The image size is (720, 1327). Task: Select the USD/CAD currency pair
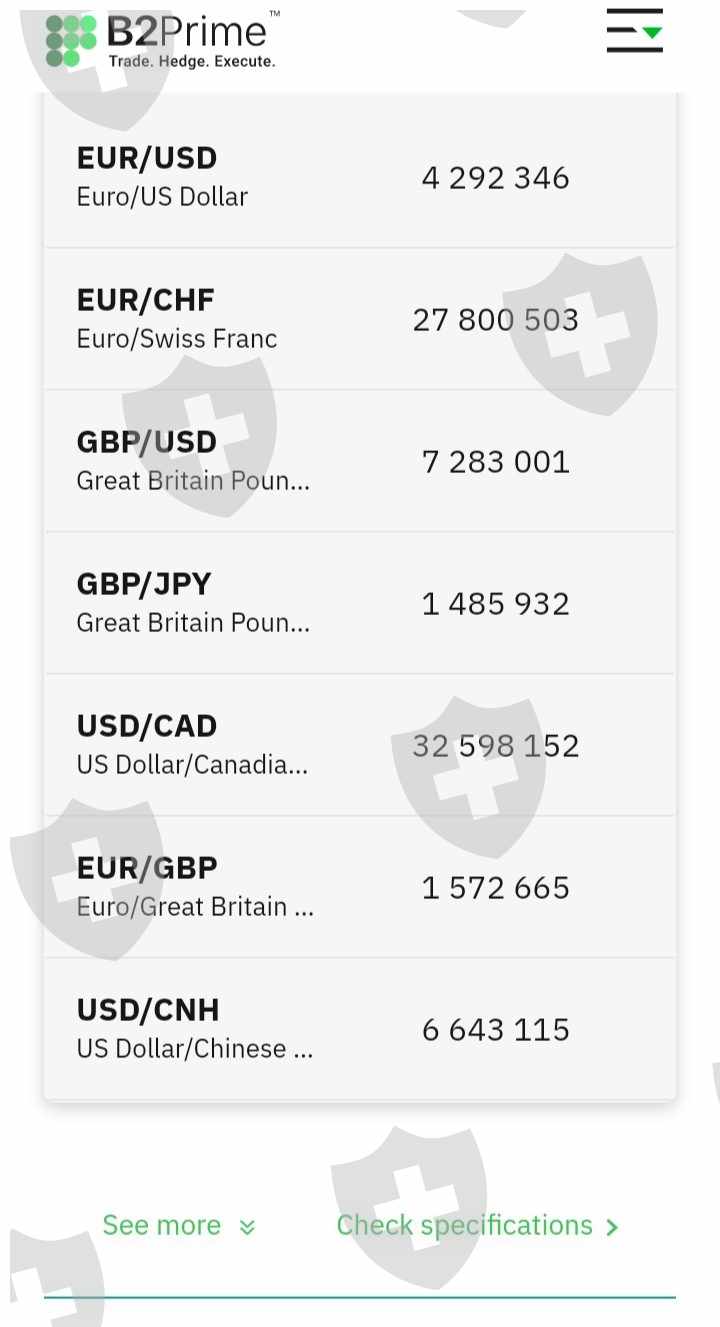(x=147, y=726)
